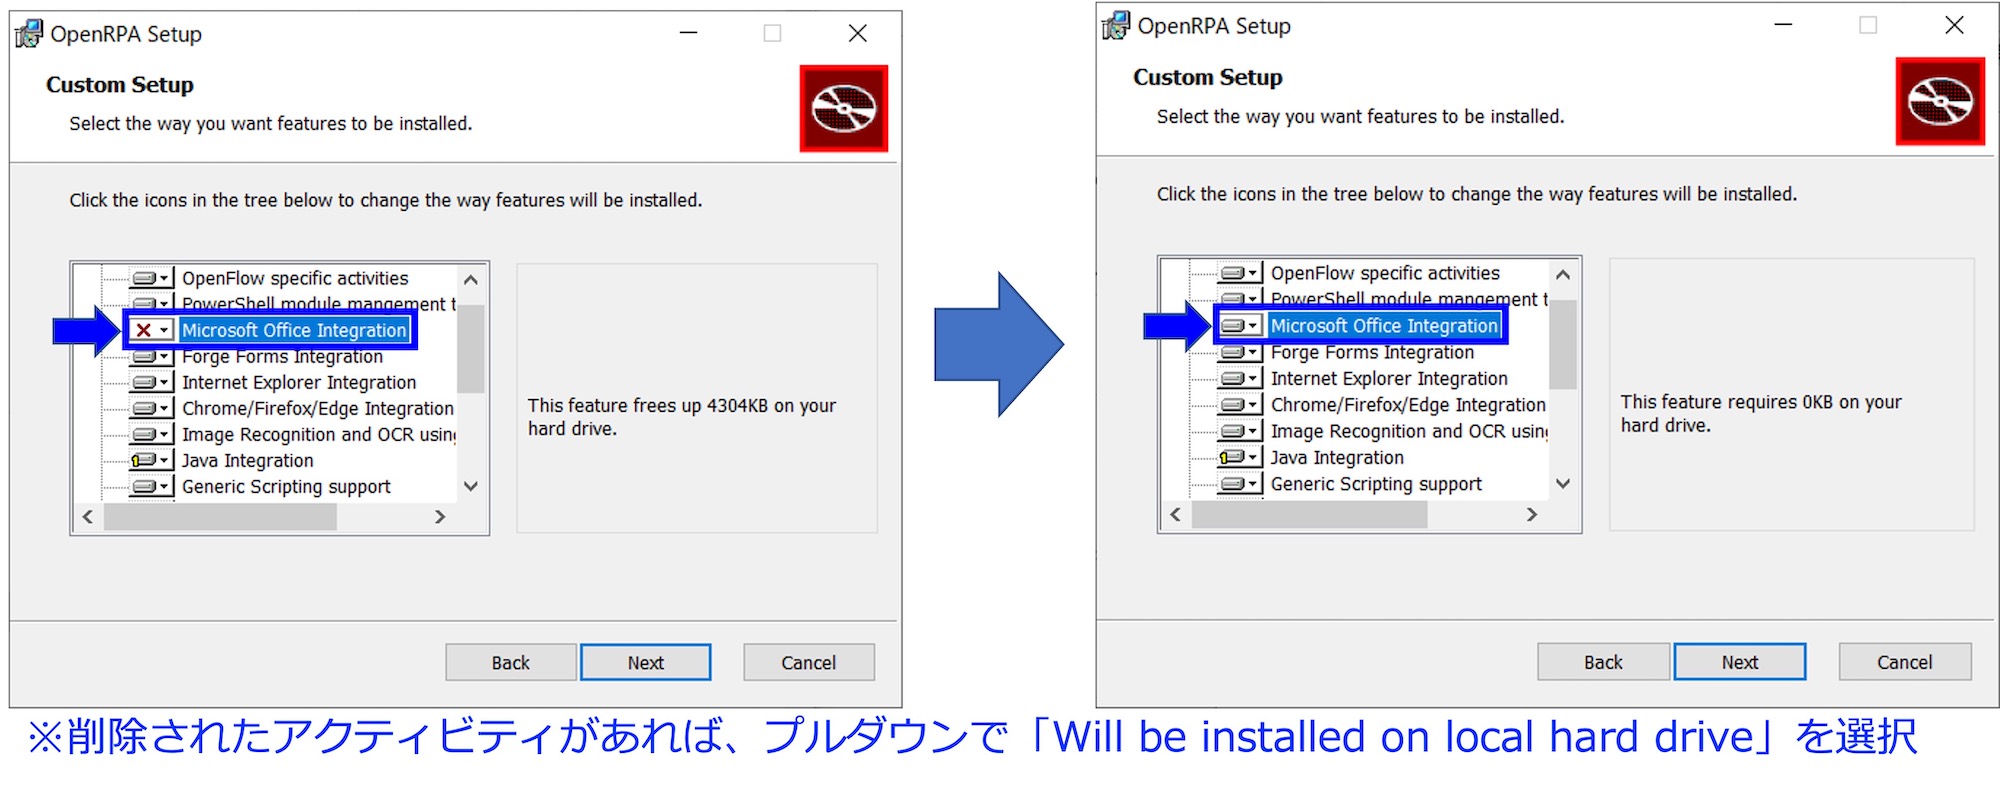This screenshot has width=2000, height=791.
Task: Select Chrome/Firefox/Edge Integration text, left window
Action: (318, 408)
